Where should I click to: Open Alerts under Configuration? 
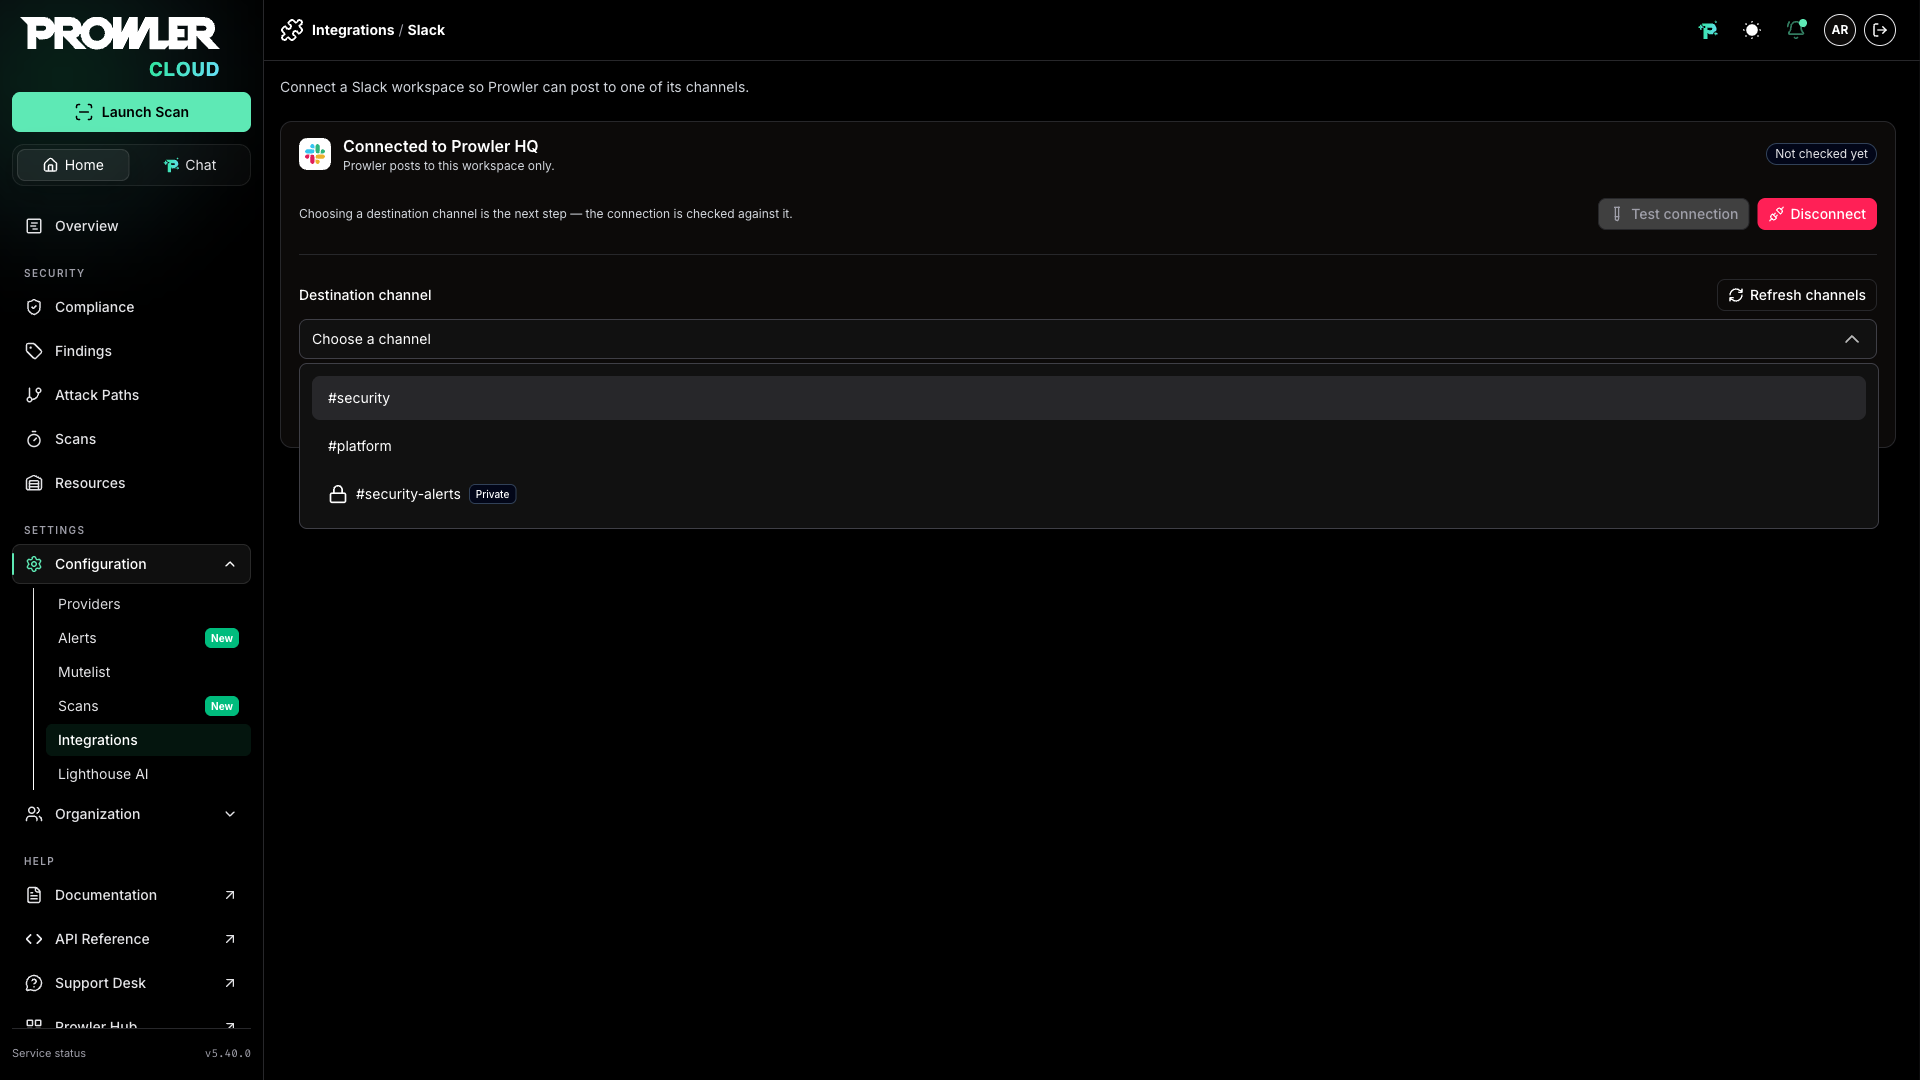tap(148, 638)
